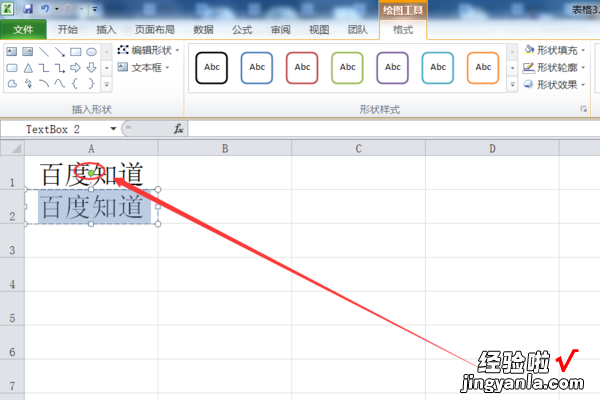Viewport: 600px width, 400px height.
Task: Open the 文件 tab
Action: (x=23, y=29)
